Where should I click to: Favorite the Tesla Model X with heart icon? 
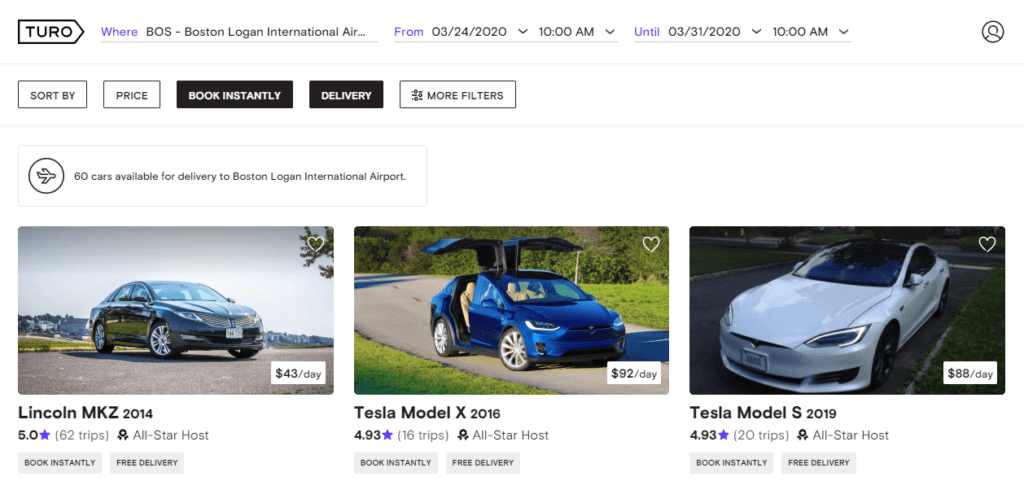651,244
